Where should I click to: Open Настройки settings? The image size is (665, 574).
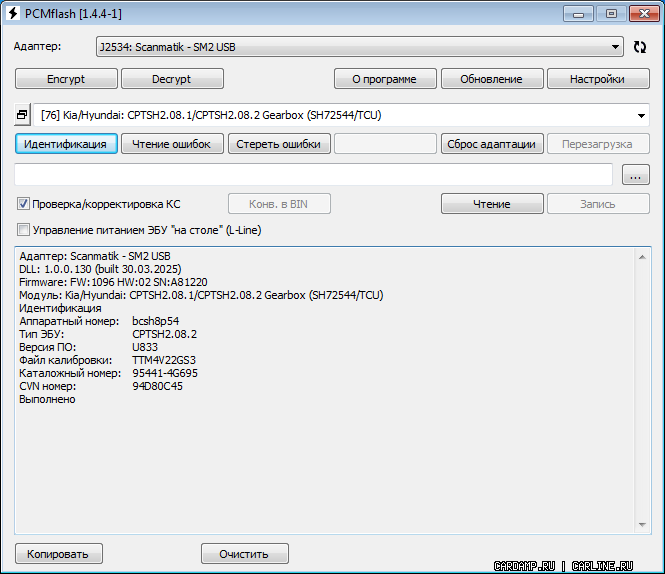coord(598,79)
